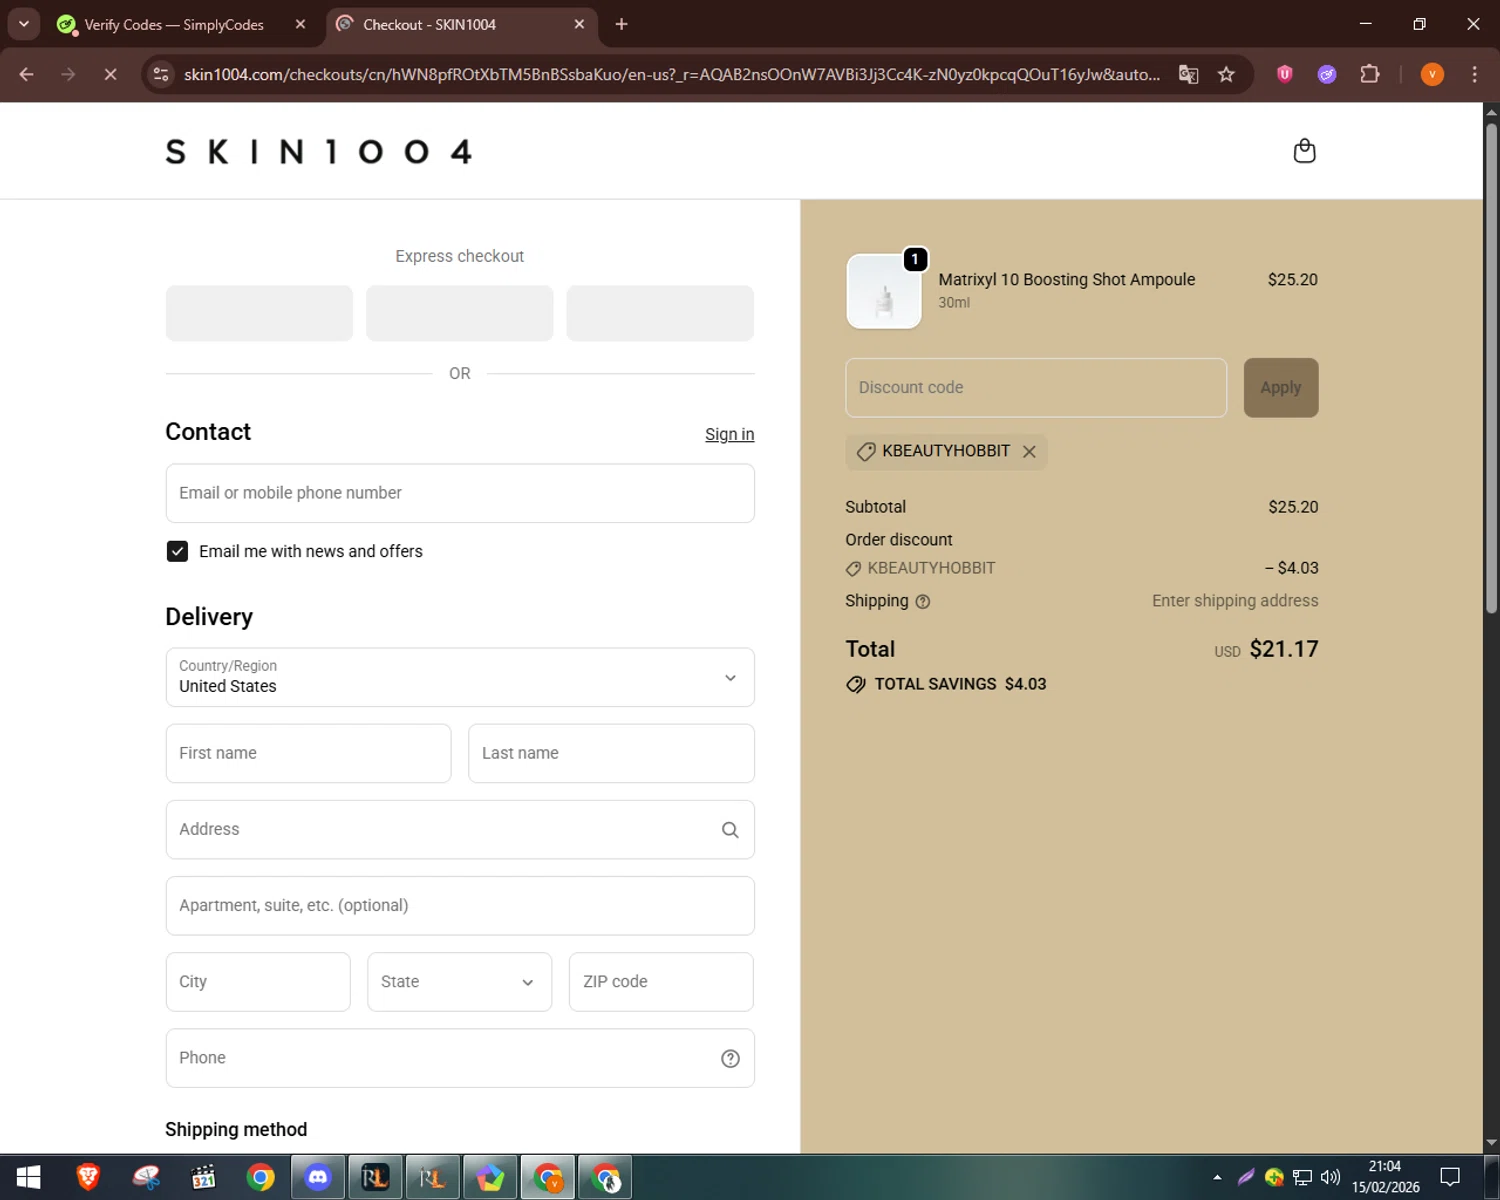Image resolution: width=1500 pixels, height=1200 pixels.
Task: Click the City field
Action: (x=258, y=982)
